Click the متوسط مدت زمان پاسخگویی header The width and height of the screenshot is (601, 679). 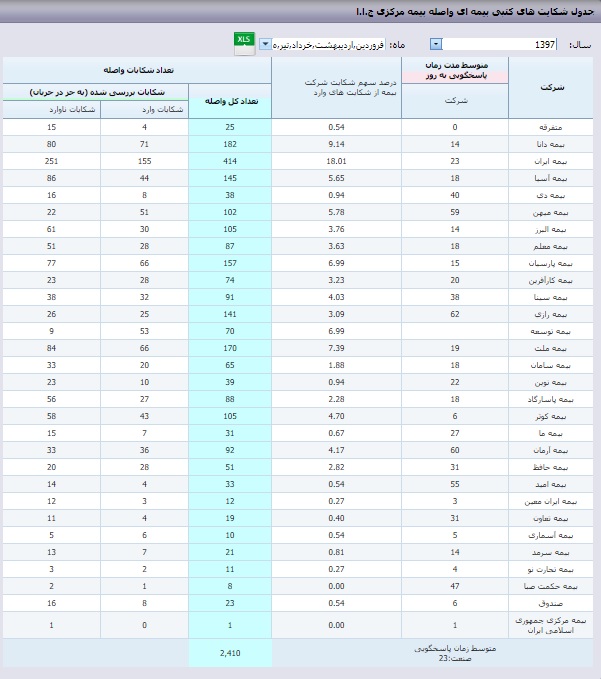point(455,70)
